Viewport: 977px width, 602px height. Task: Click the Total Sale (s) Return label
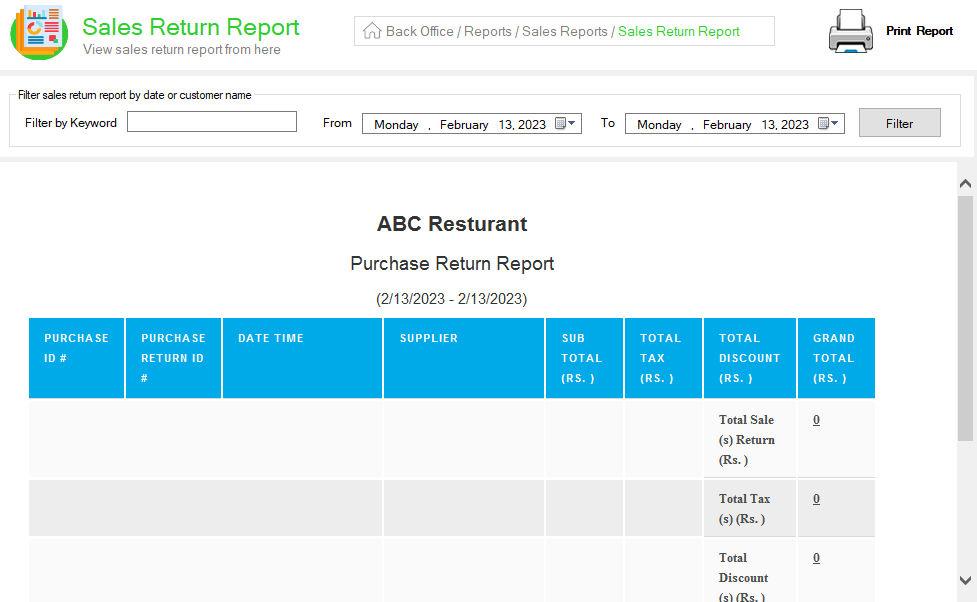click(x=747, y=440)
